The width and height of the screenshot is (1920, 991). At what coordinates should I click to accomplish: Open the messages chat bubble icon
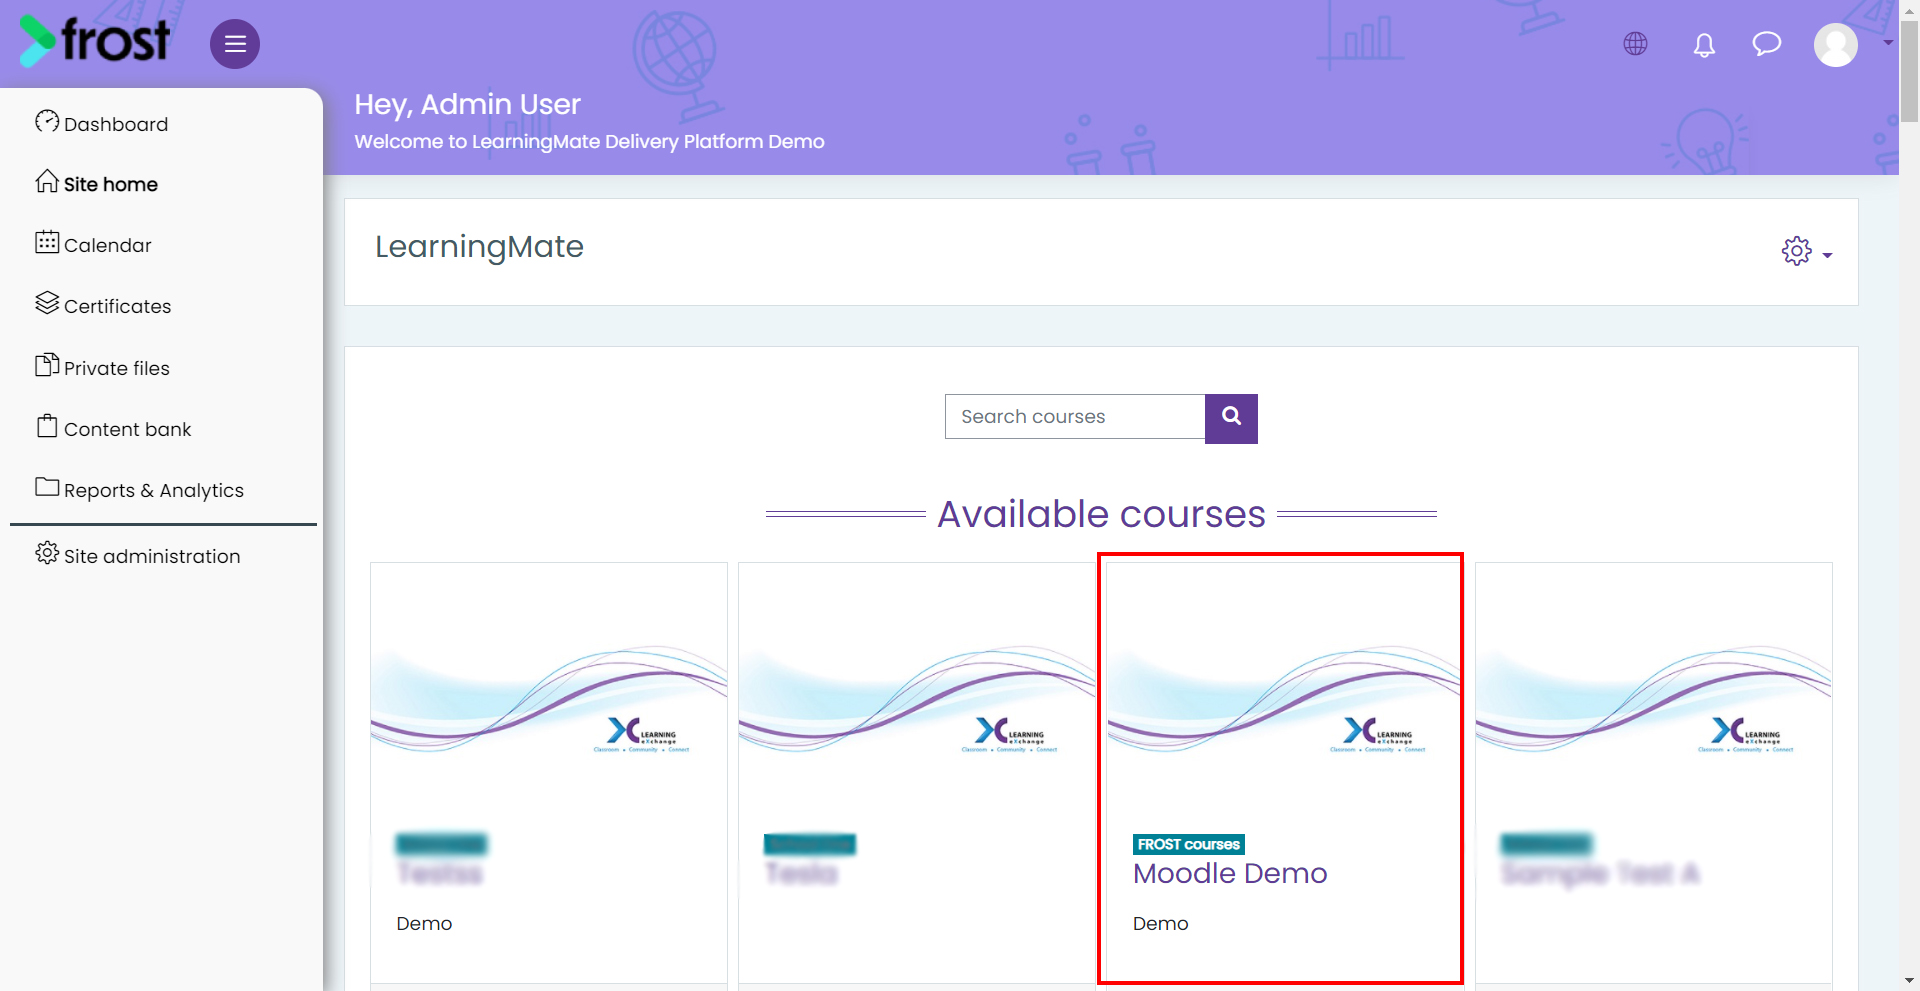[x=1767, y=44]
